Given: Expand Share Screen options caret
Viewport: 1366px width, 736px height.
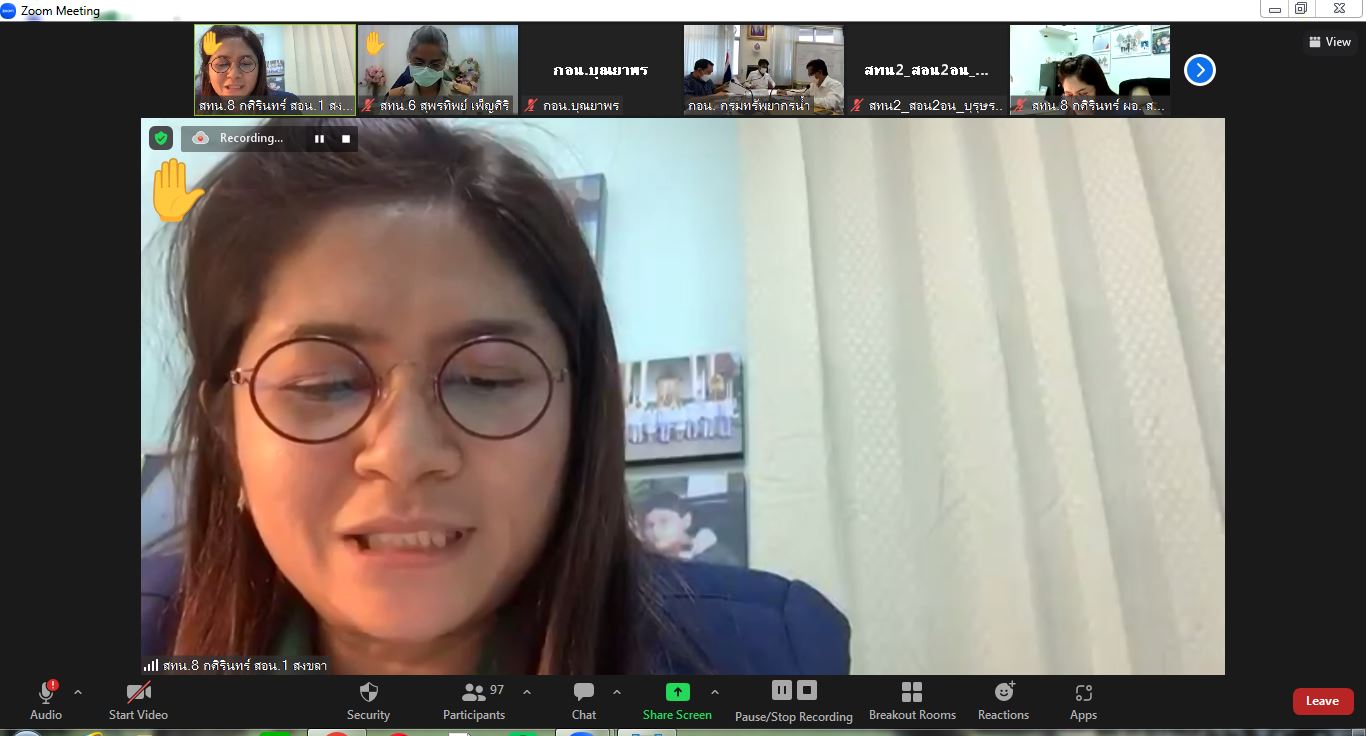Looking at the screenshot, I should (x=714, y=692).
